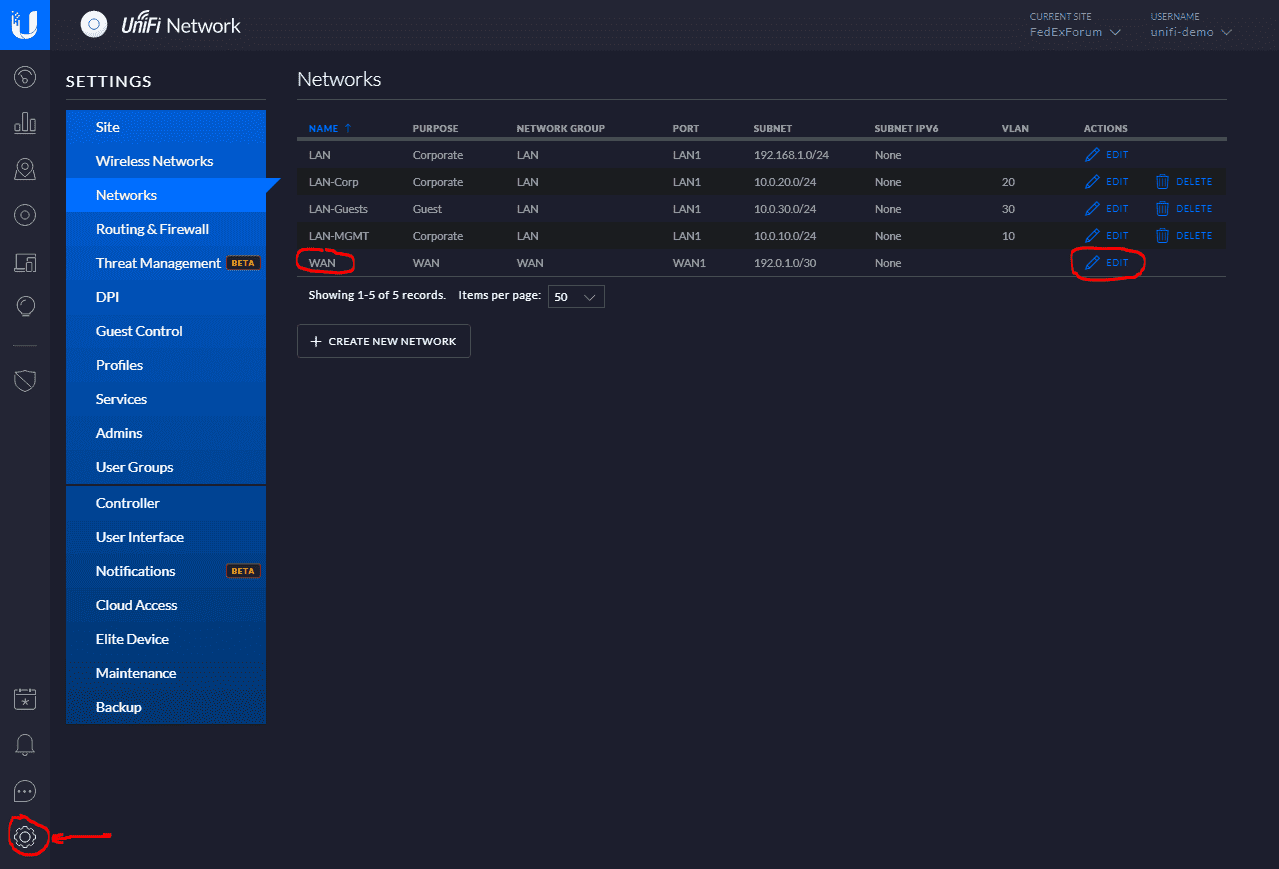Open the Map view icon
Image resolution: width=1279 pixels, height=869 pixels.
pyautogui.click(x=25, y=169)
